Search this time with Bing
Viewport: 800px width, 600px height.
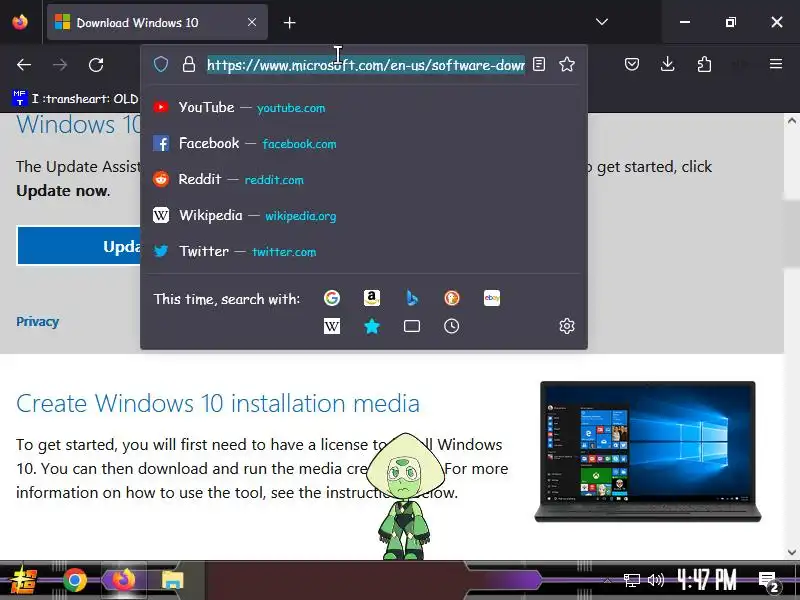(412, 298)
